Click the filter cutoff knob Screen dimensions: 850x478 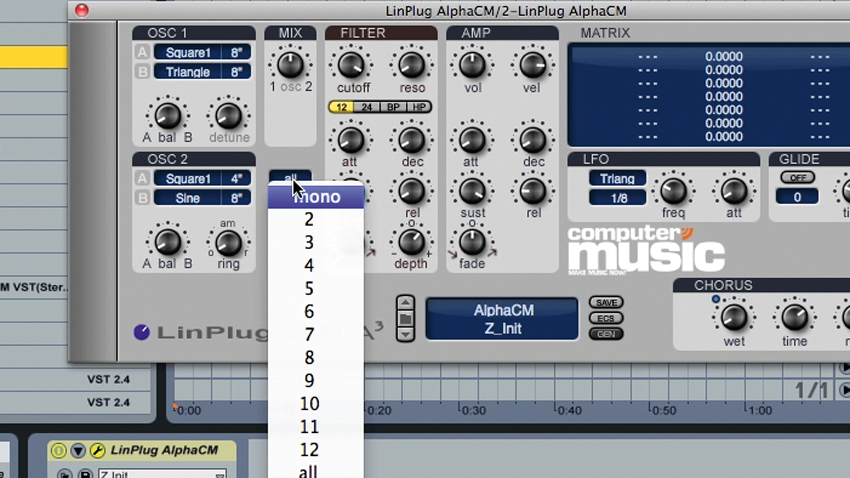[x=351, y=65]
